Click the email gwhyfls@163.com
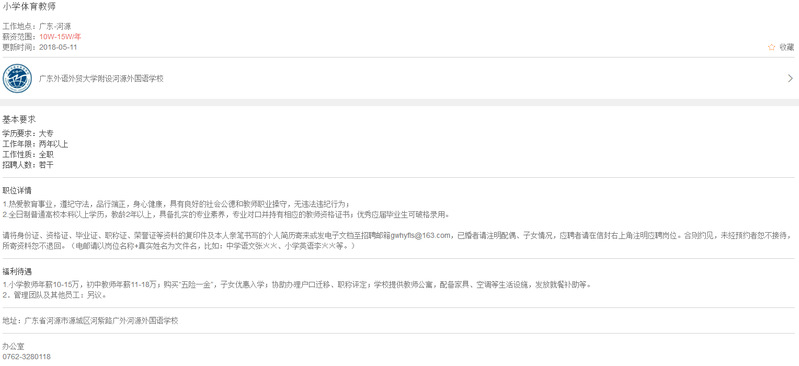 coord(421,235)
